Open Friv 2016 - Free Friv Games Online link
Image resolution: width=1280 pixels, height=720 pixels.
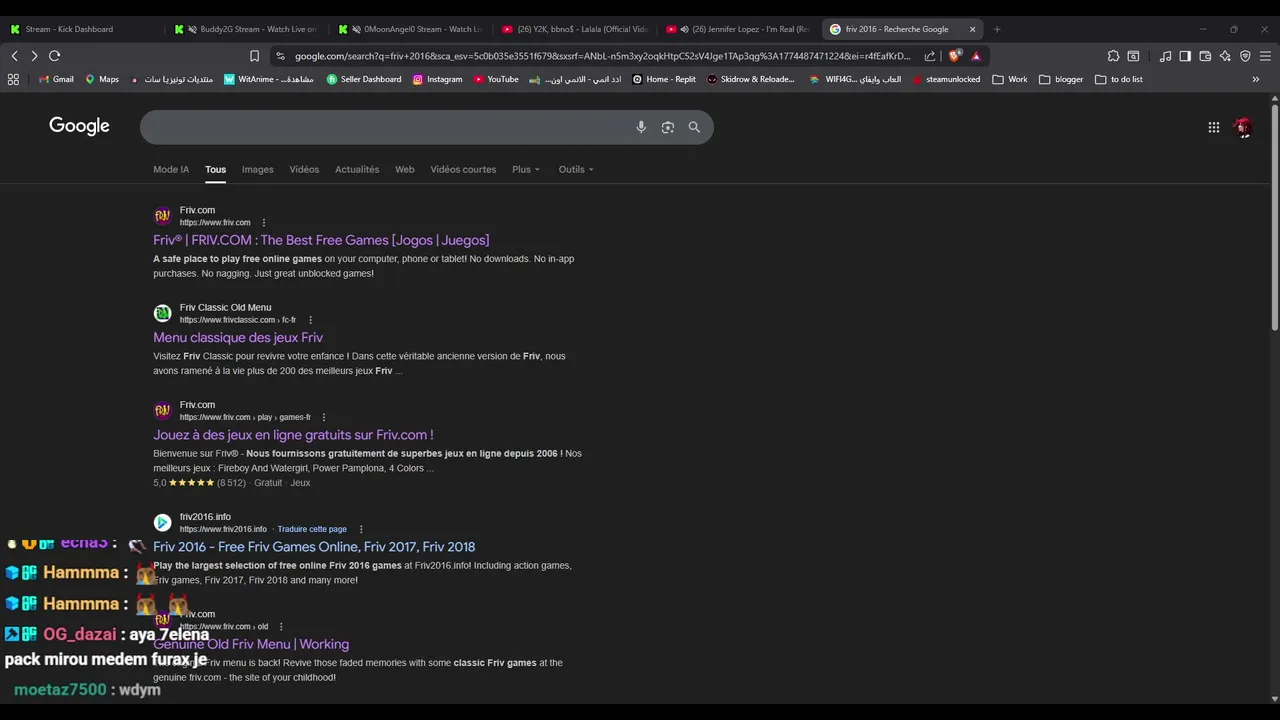pyautogui.click(x=314, y=547)
